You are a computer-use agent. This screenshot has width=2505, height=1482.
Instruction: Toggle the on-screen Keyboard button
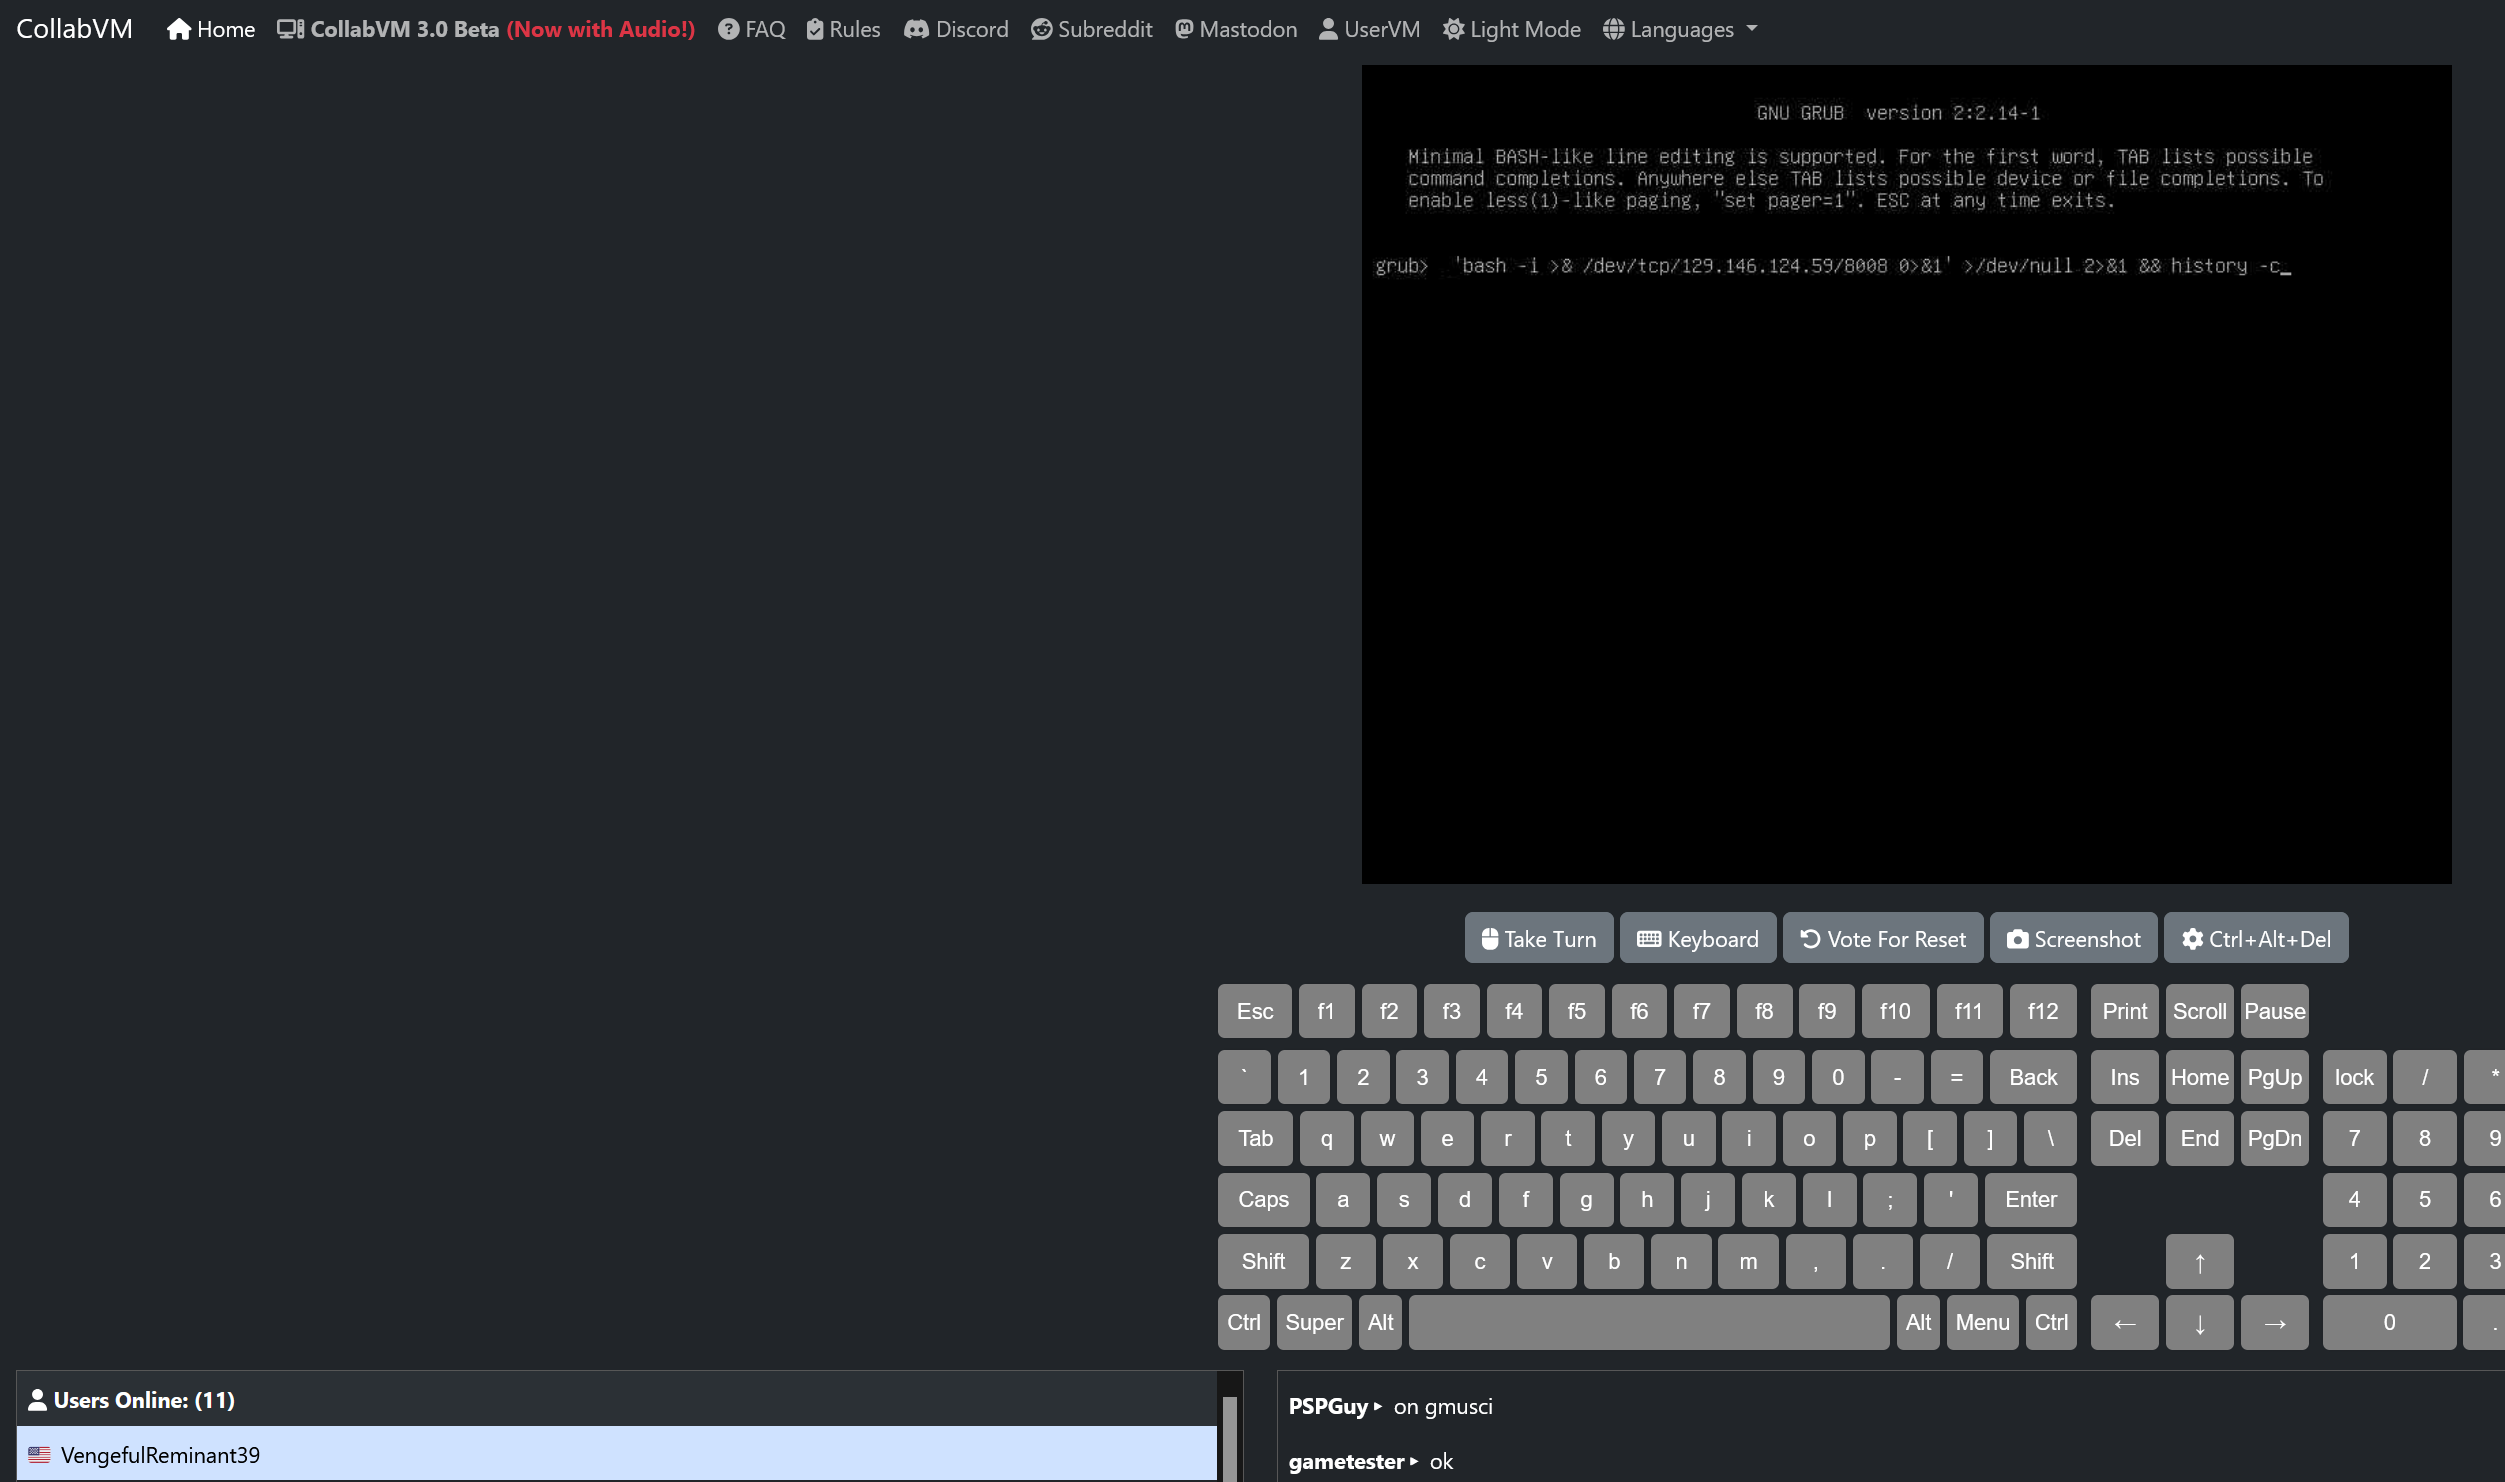pos(1697,939)
